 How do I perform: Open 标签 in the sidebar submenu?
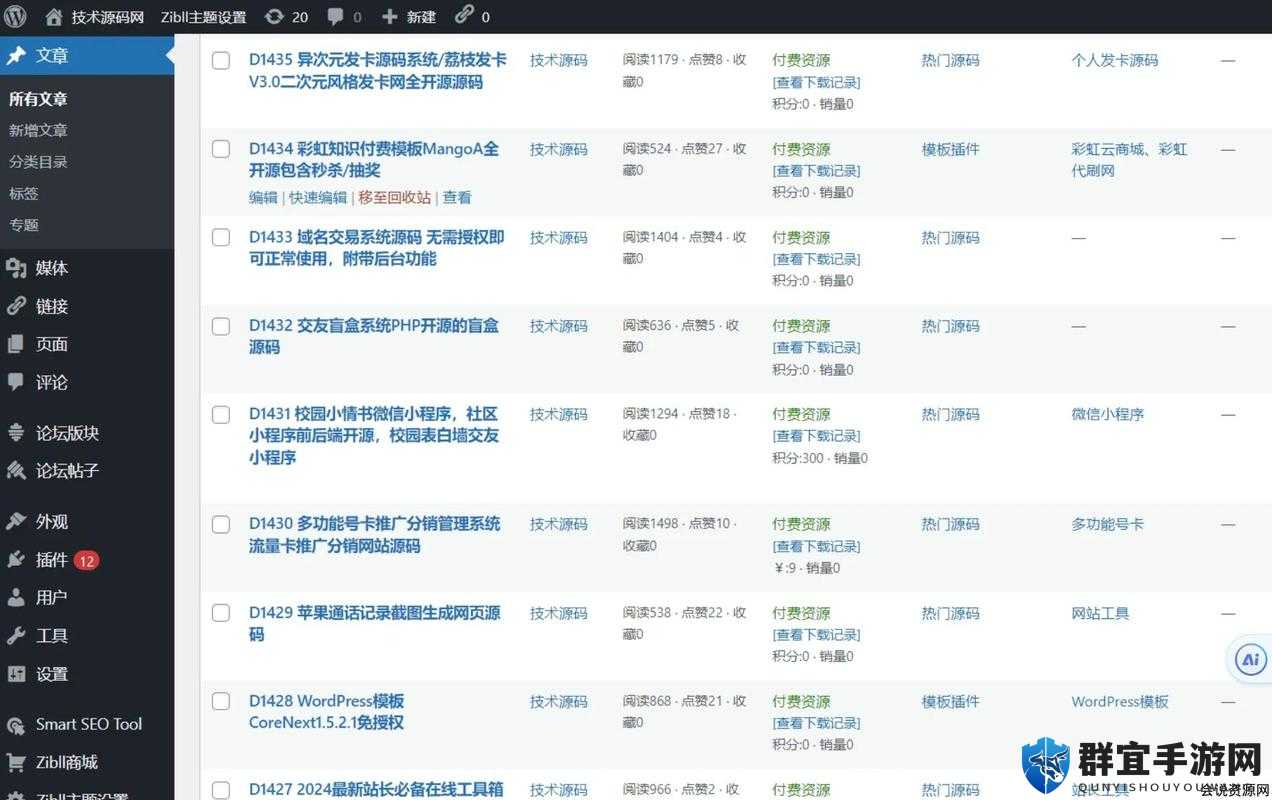(23, 193)
